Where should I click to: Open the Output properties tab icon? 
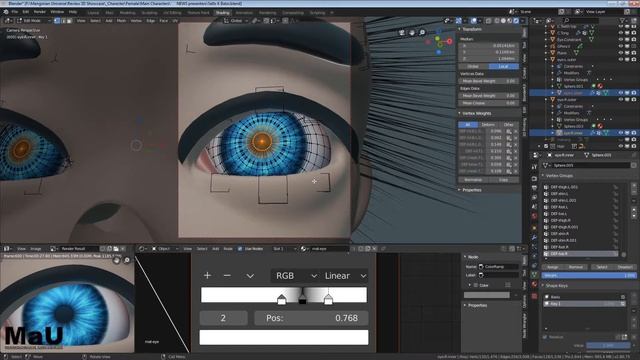pos(534,188)
